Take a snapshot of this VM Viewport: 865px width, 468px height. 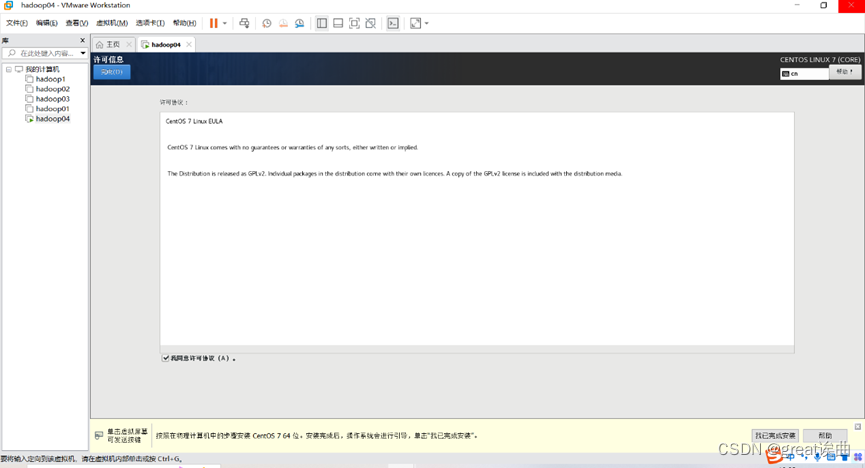266,23
